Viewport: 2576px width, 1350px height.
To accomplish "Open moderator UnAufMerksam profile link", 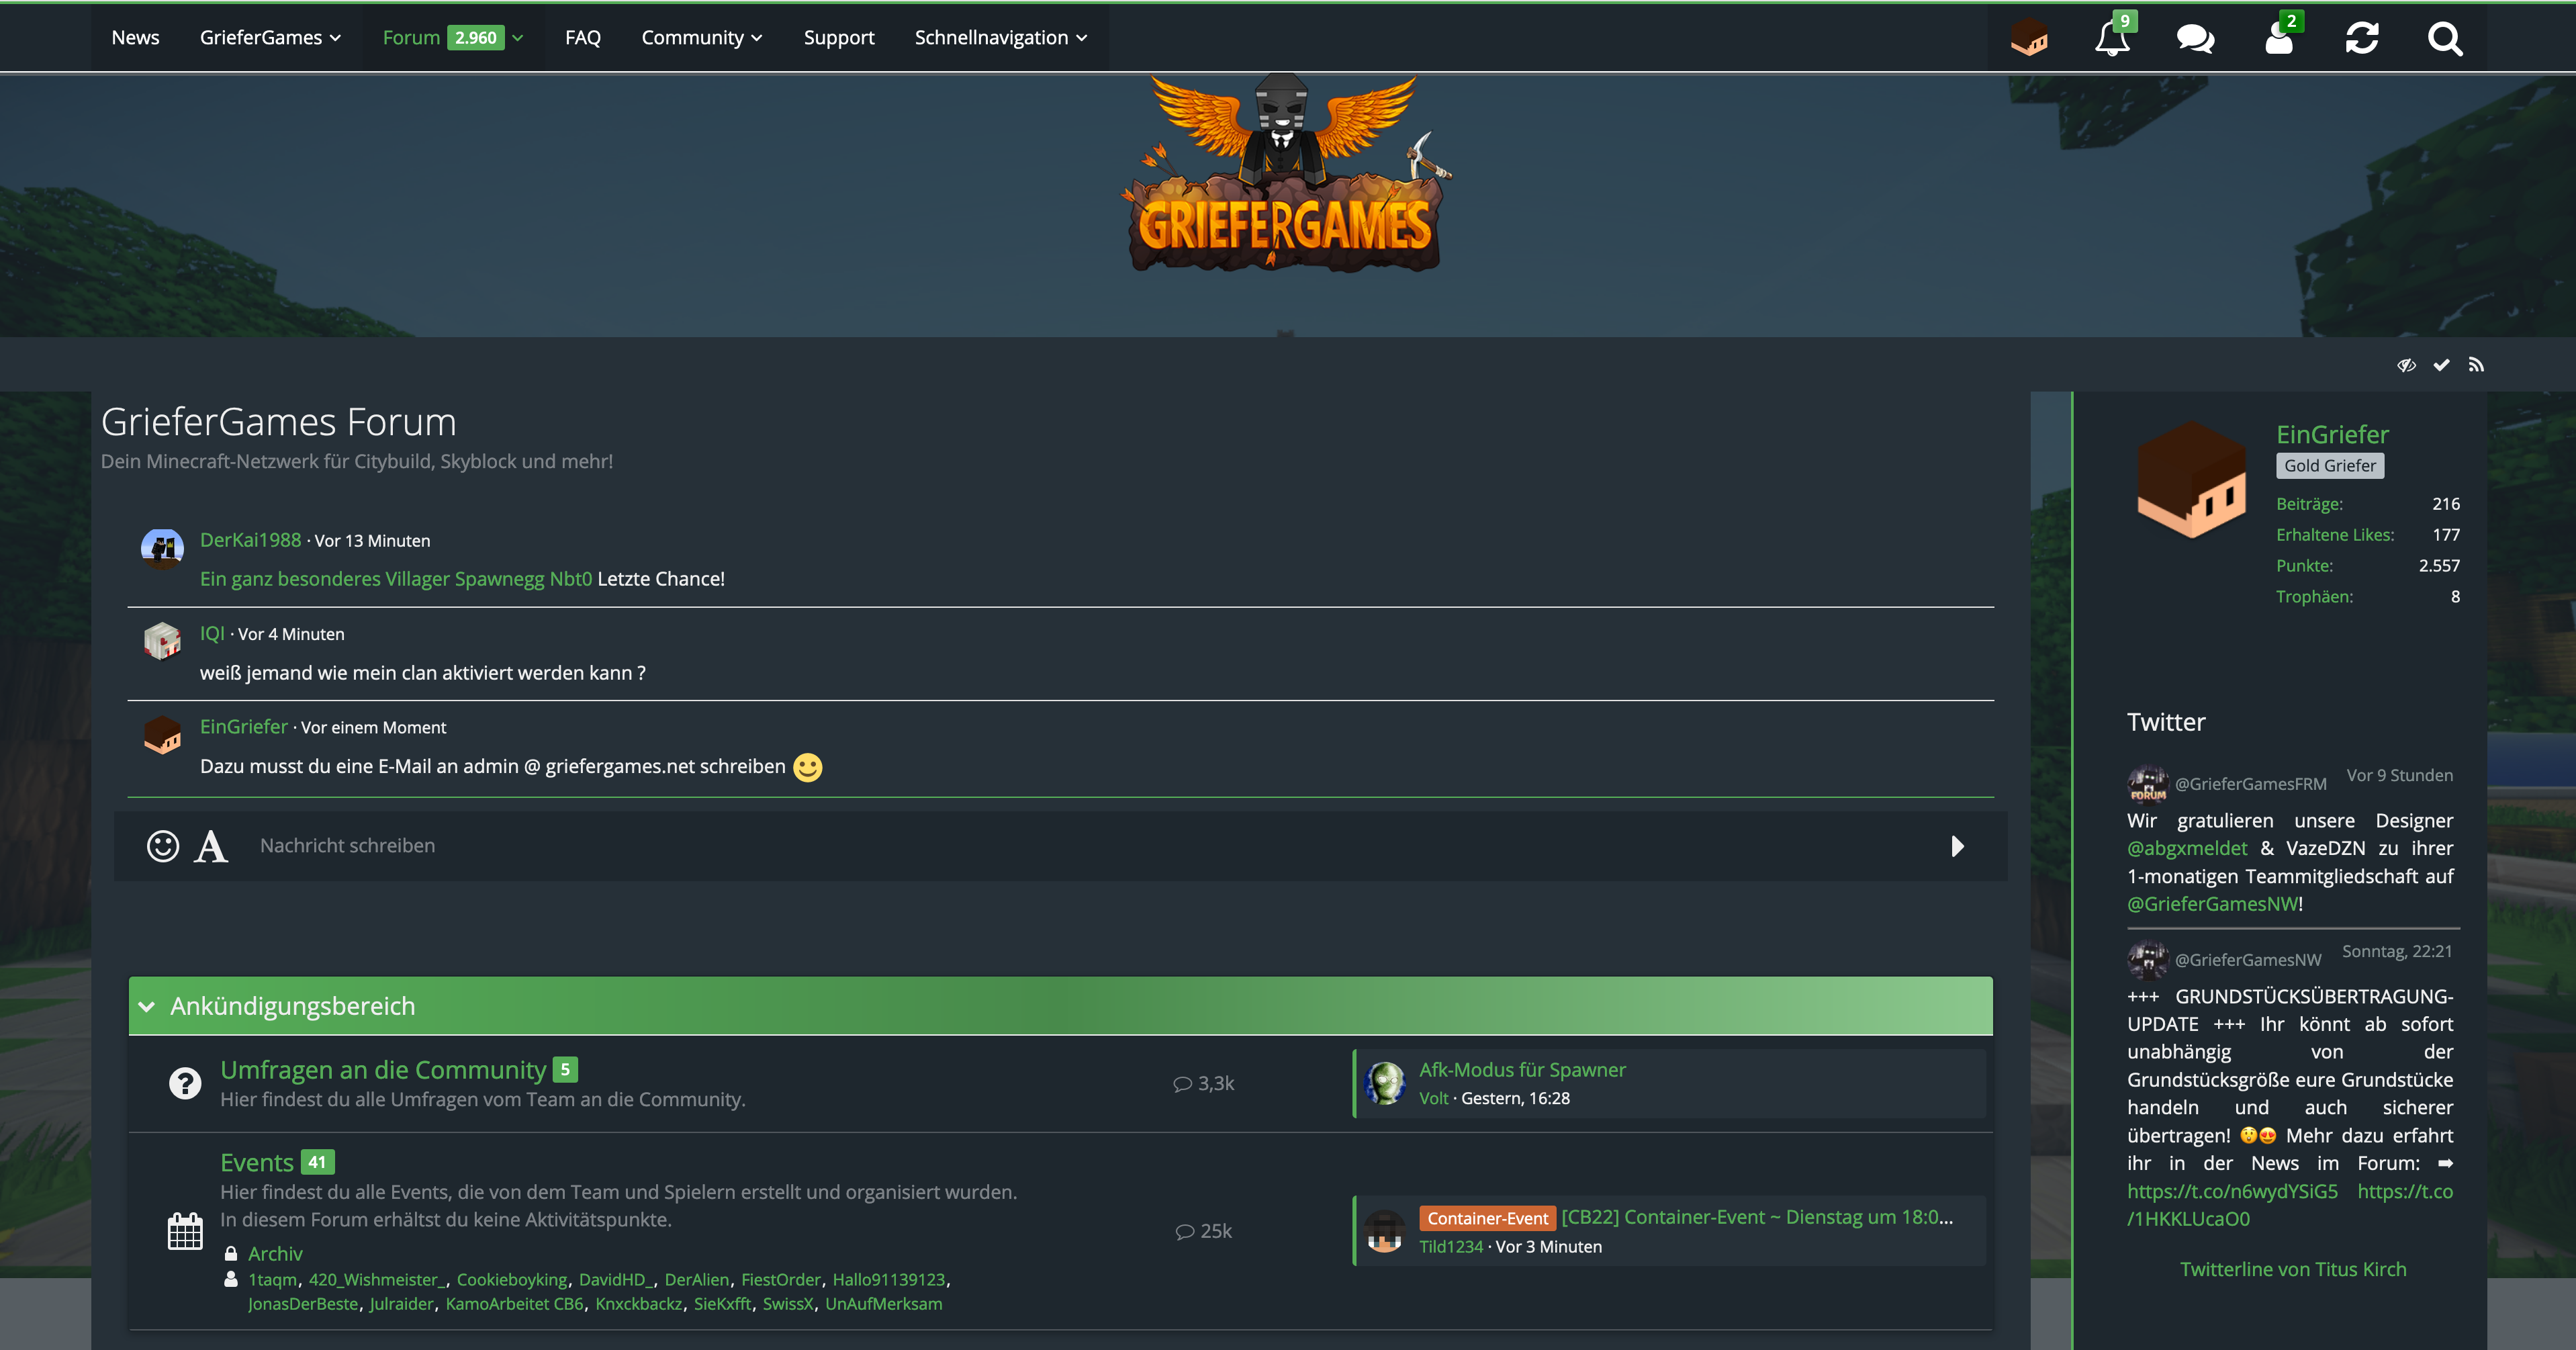I will tap(883, 1304).
